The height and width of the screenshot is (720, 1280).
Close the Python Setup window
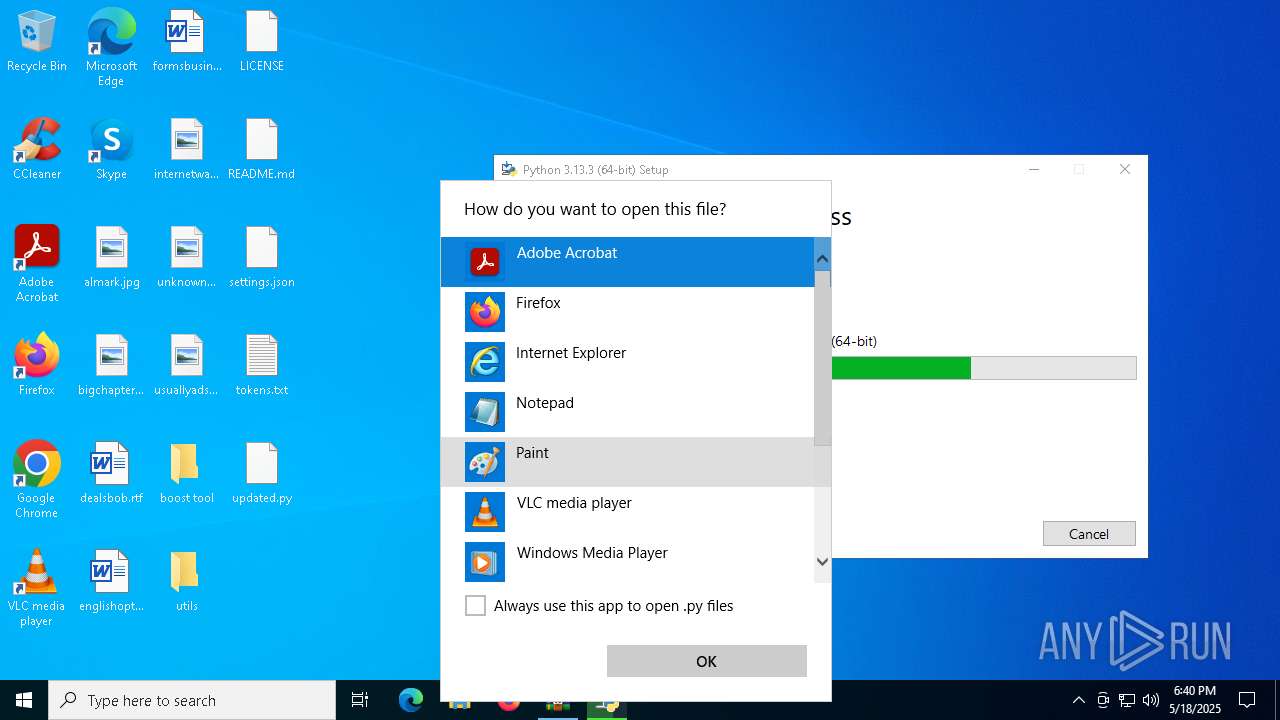[x=1125, y=169]
